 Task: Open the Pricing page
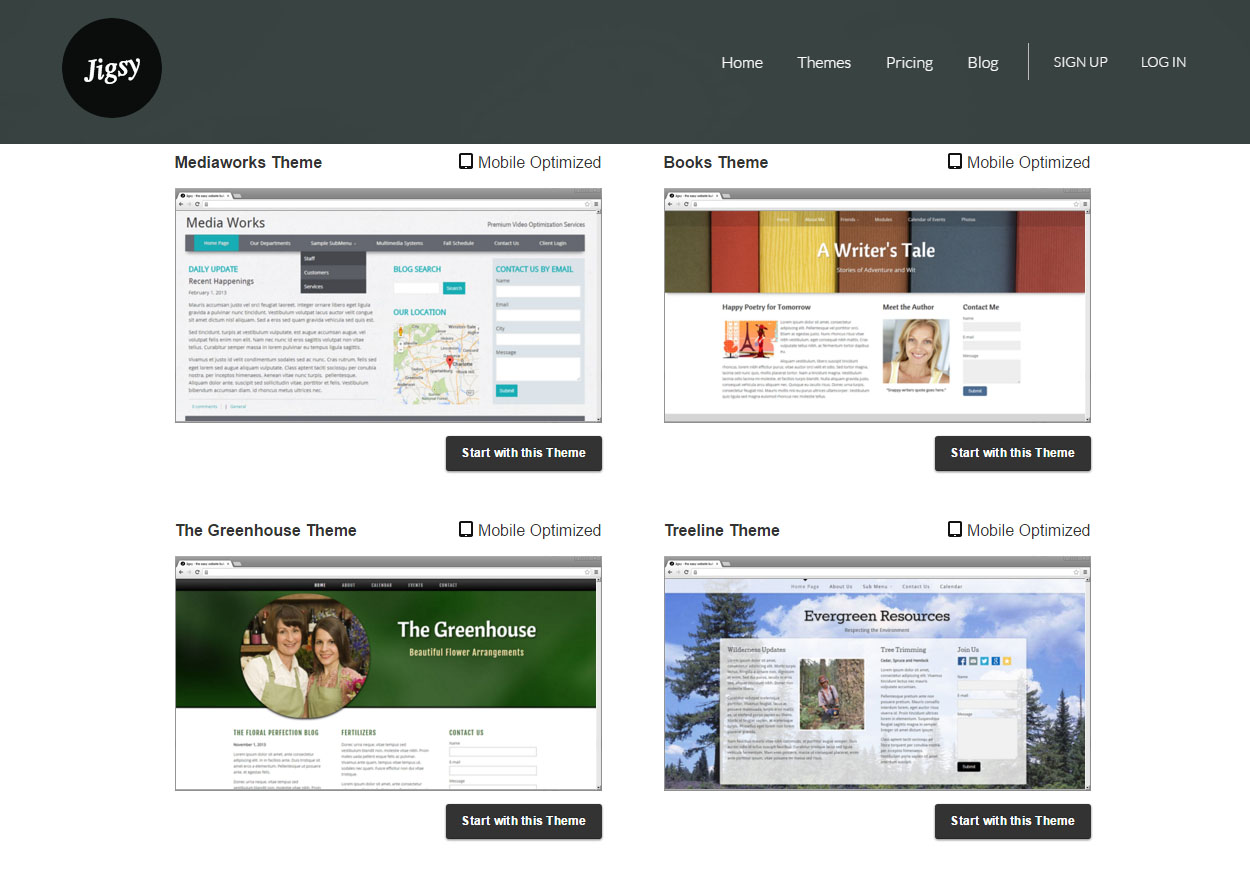click(909, 62)
